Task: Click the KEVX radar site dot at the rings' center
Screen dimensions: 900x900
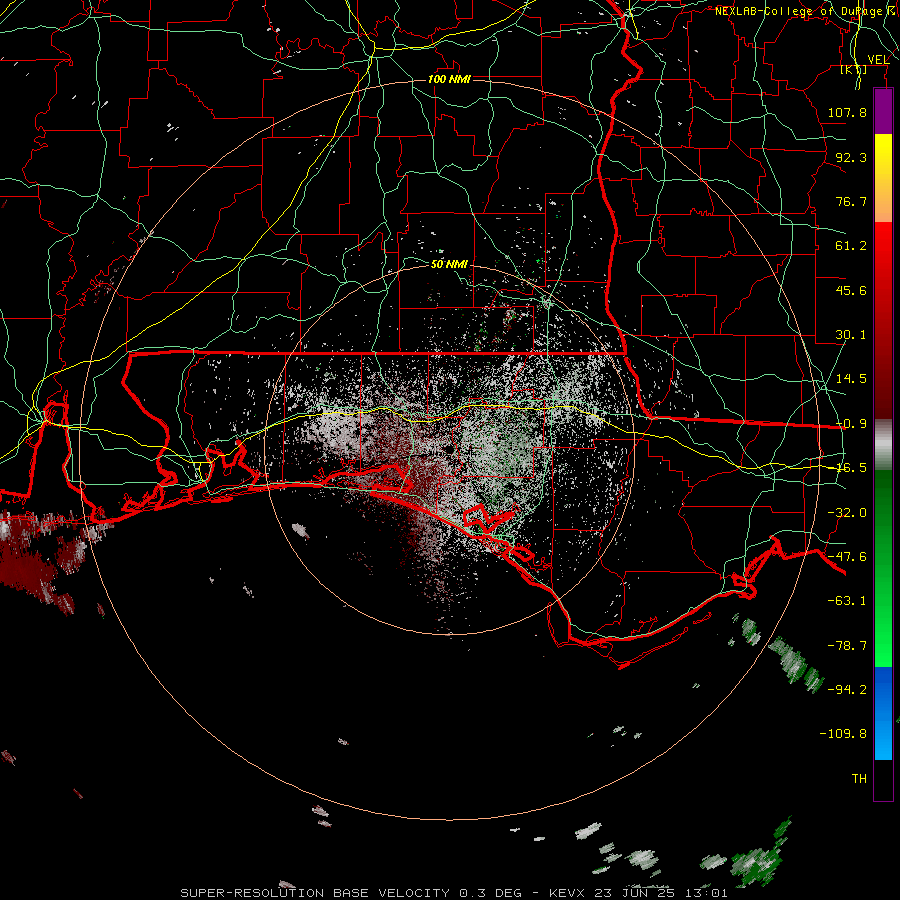Action: click(x=449, y=450)
